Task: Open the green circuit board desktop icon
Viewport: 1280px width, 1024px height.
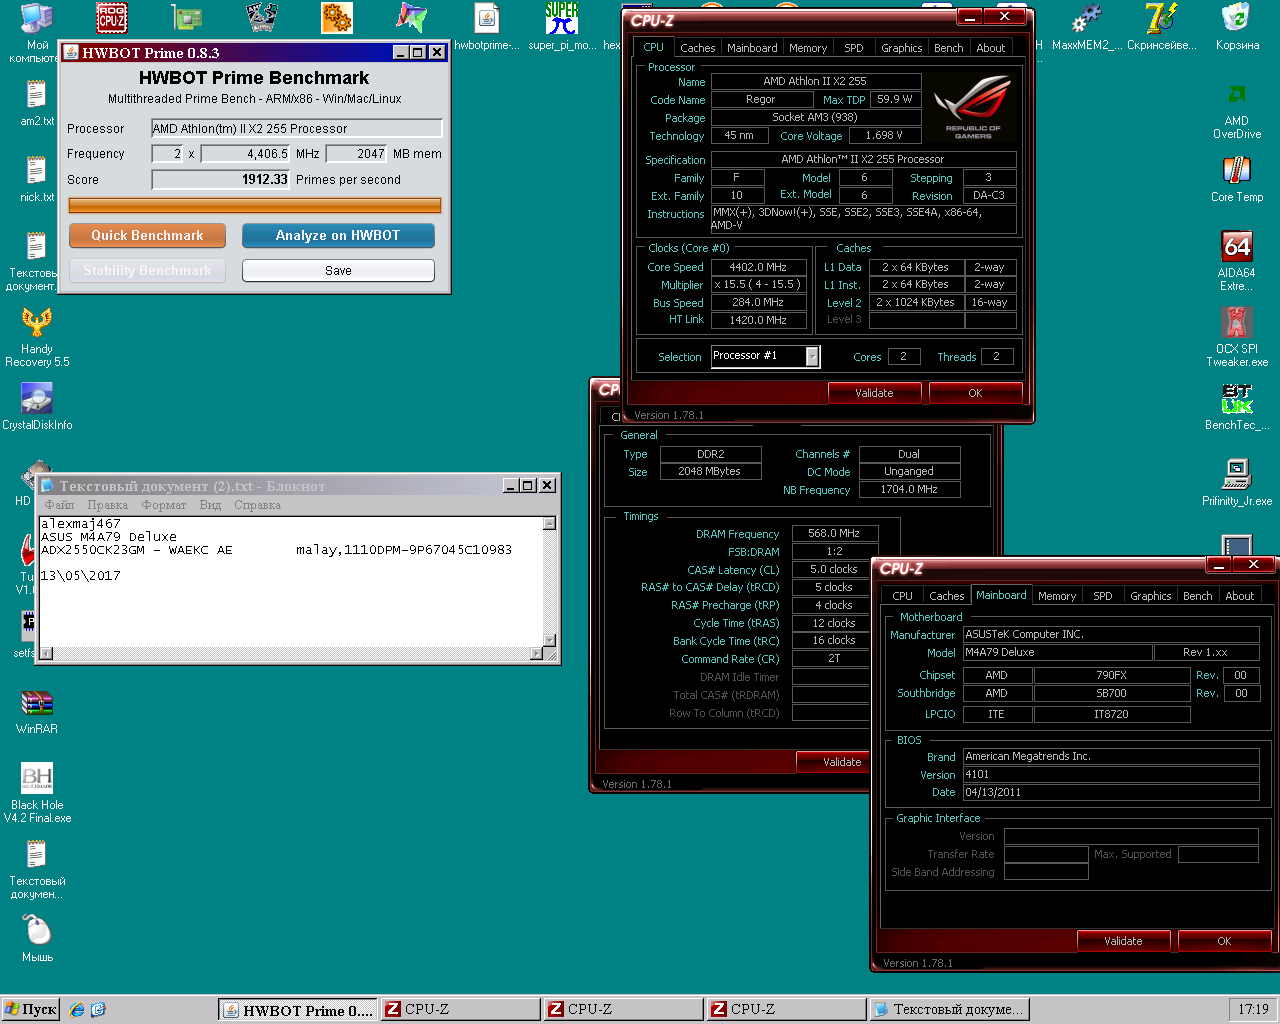Action: coord(186,18)
